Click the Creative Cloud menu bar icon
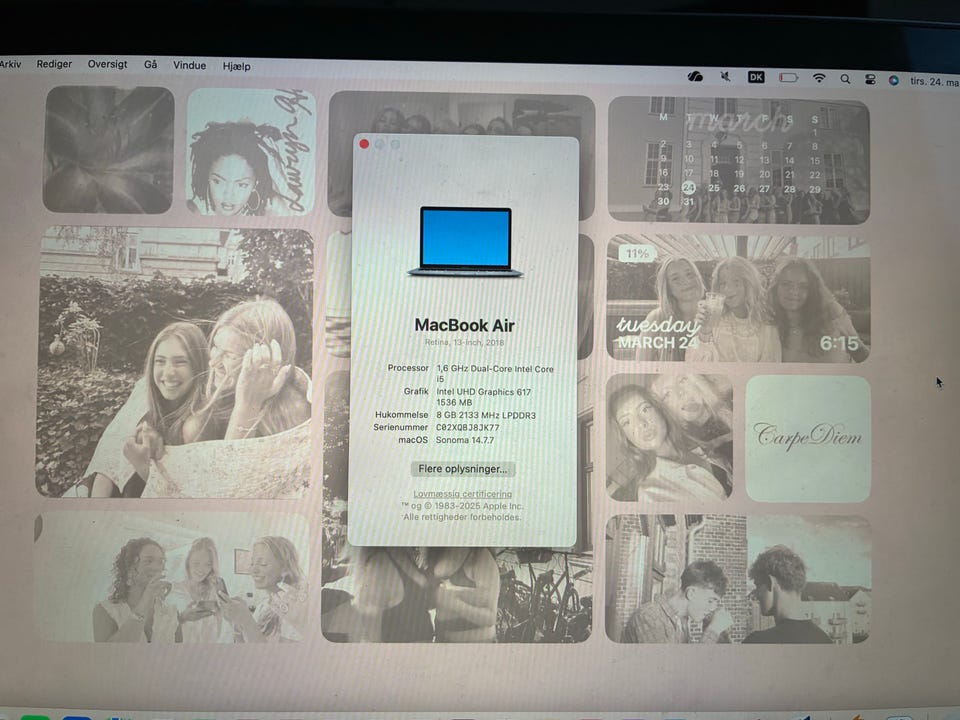This screenshot has width=960, height=720. pyautogui.click(x=695, y=77)
